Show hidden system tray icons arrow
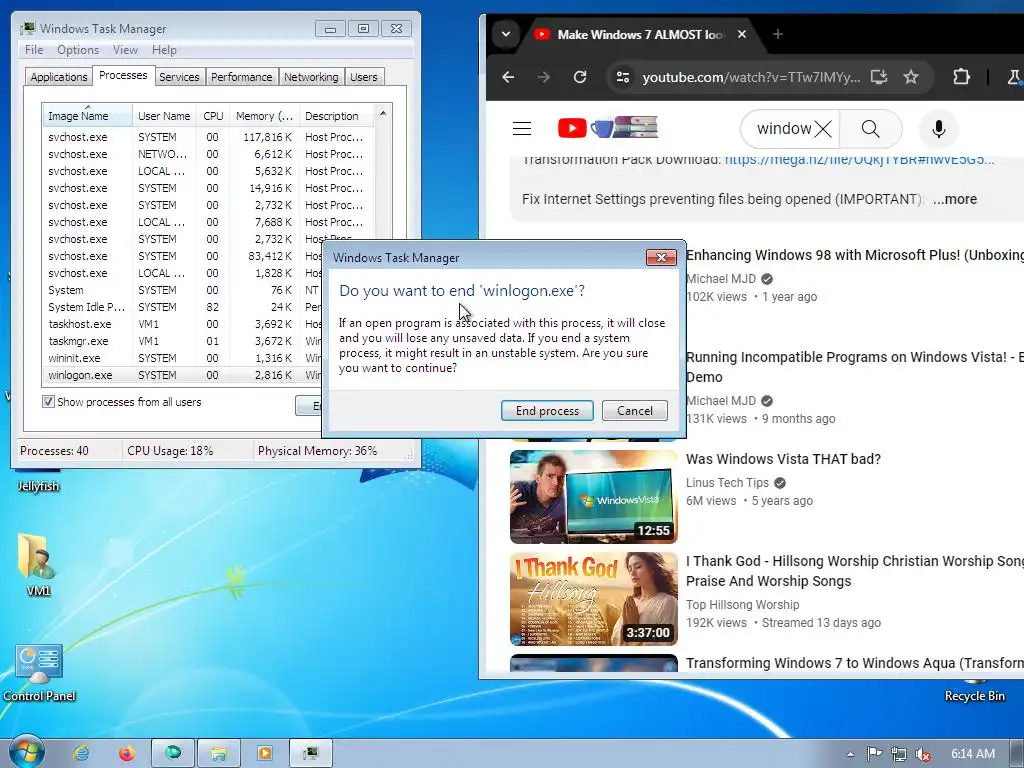Image resolution: width=1024 pixels, height=768 pixels. pyautogui.click(x=850, y=754)
